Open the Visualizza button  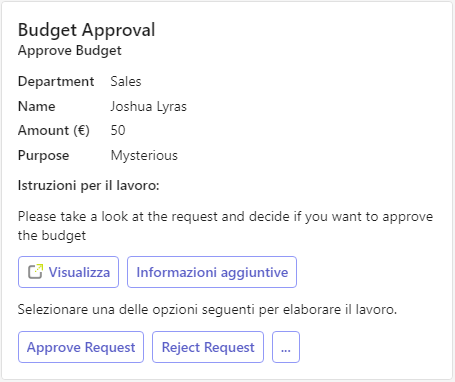pyautogui.click(x=68, y=272)
